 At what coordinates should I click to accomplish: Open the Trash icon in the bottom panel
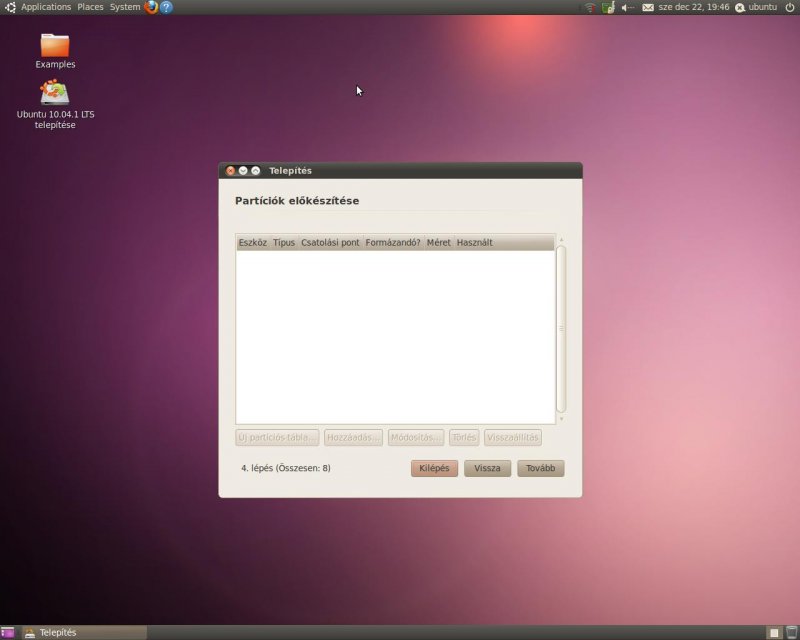click(x=791, y=633)
